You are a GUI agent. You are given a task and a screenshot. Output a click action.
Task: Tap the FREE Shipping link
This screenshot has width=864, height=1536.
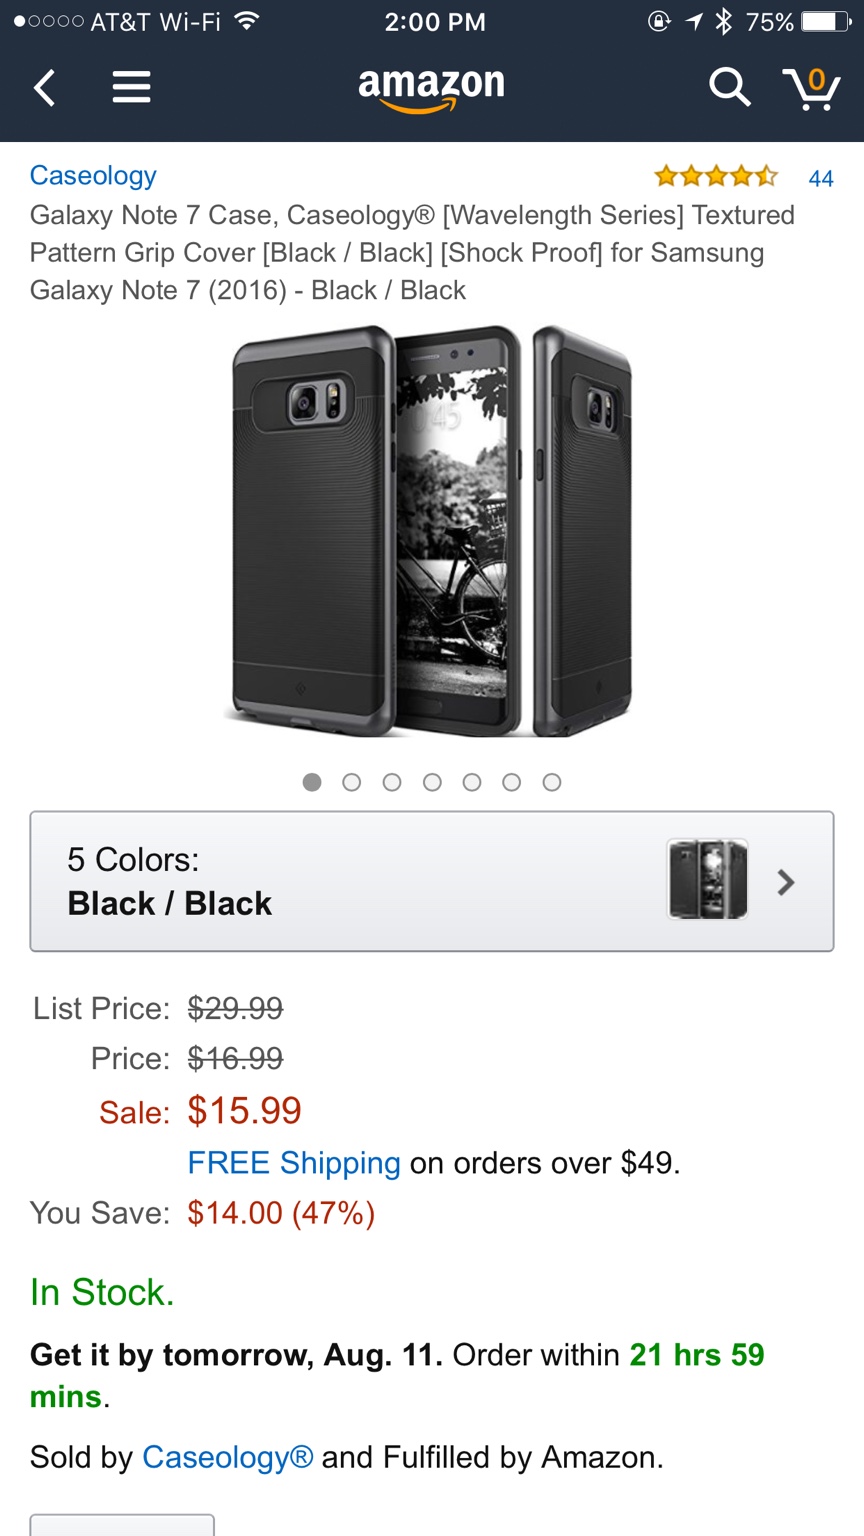click(x=294, y=1163)
